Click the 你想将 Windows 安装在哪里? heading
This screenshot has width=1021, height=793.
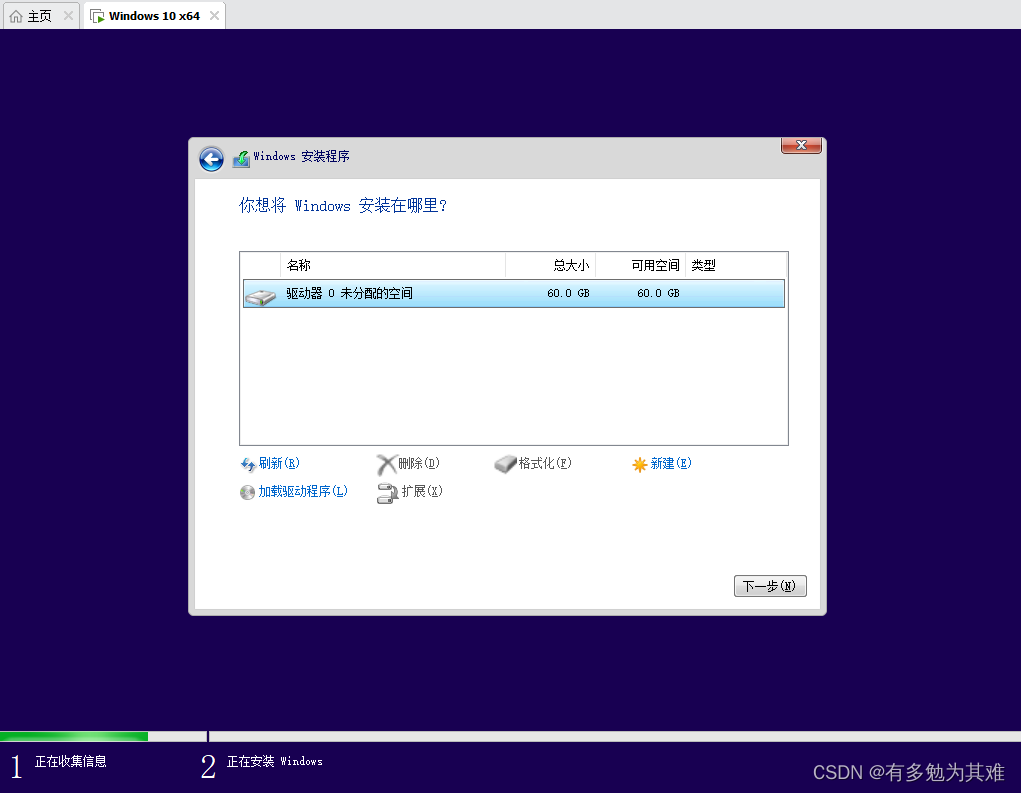(343, 206)
